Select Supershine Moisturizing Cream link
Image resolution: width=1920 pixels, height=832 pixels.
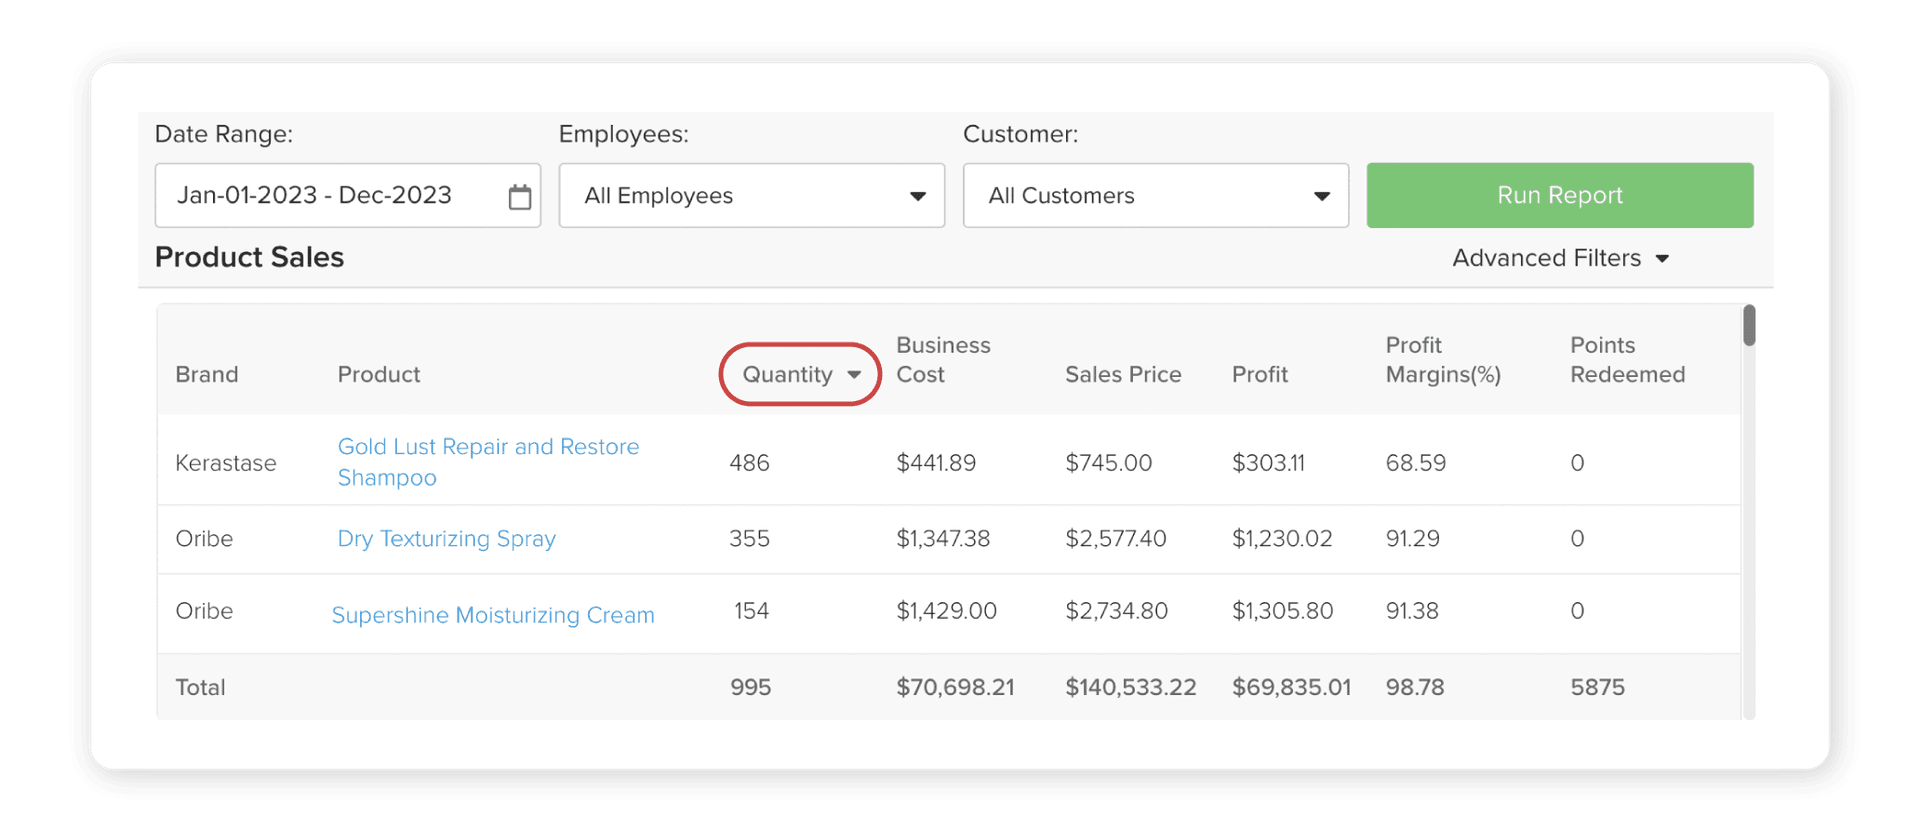point(493,615)
